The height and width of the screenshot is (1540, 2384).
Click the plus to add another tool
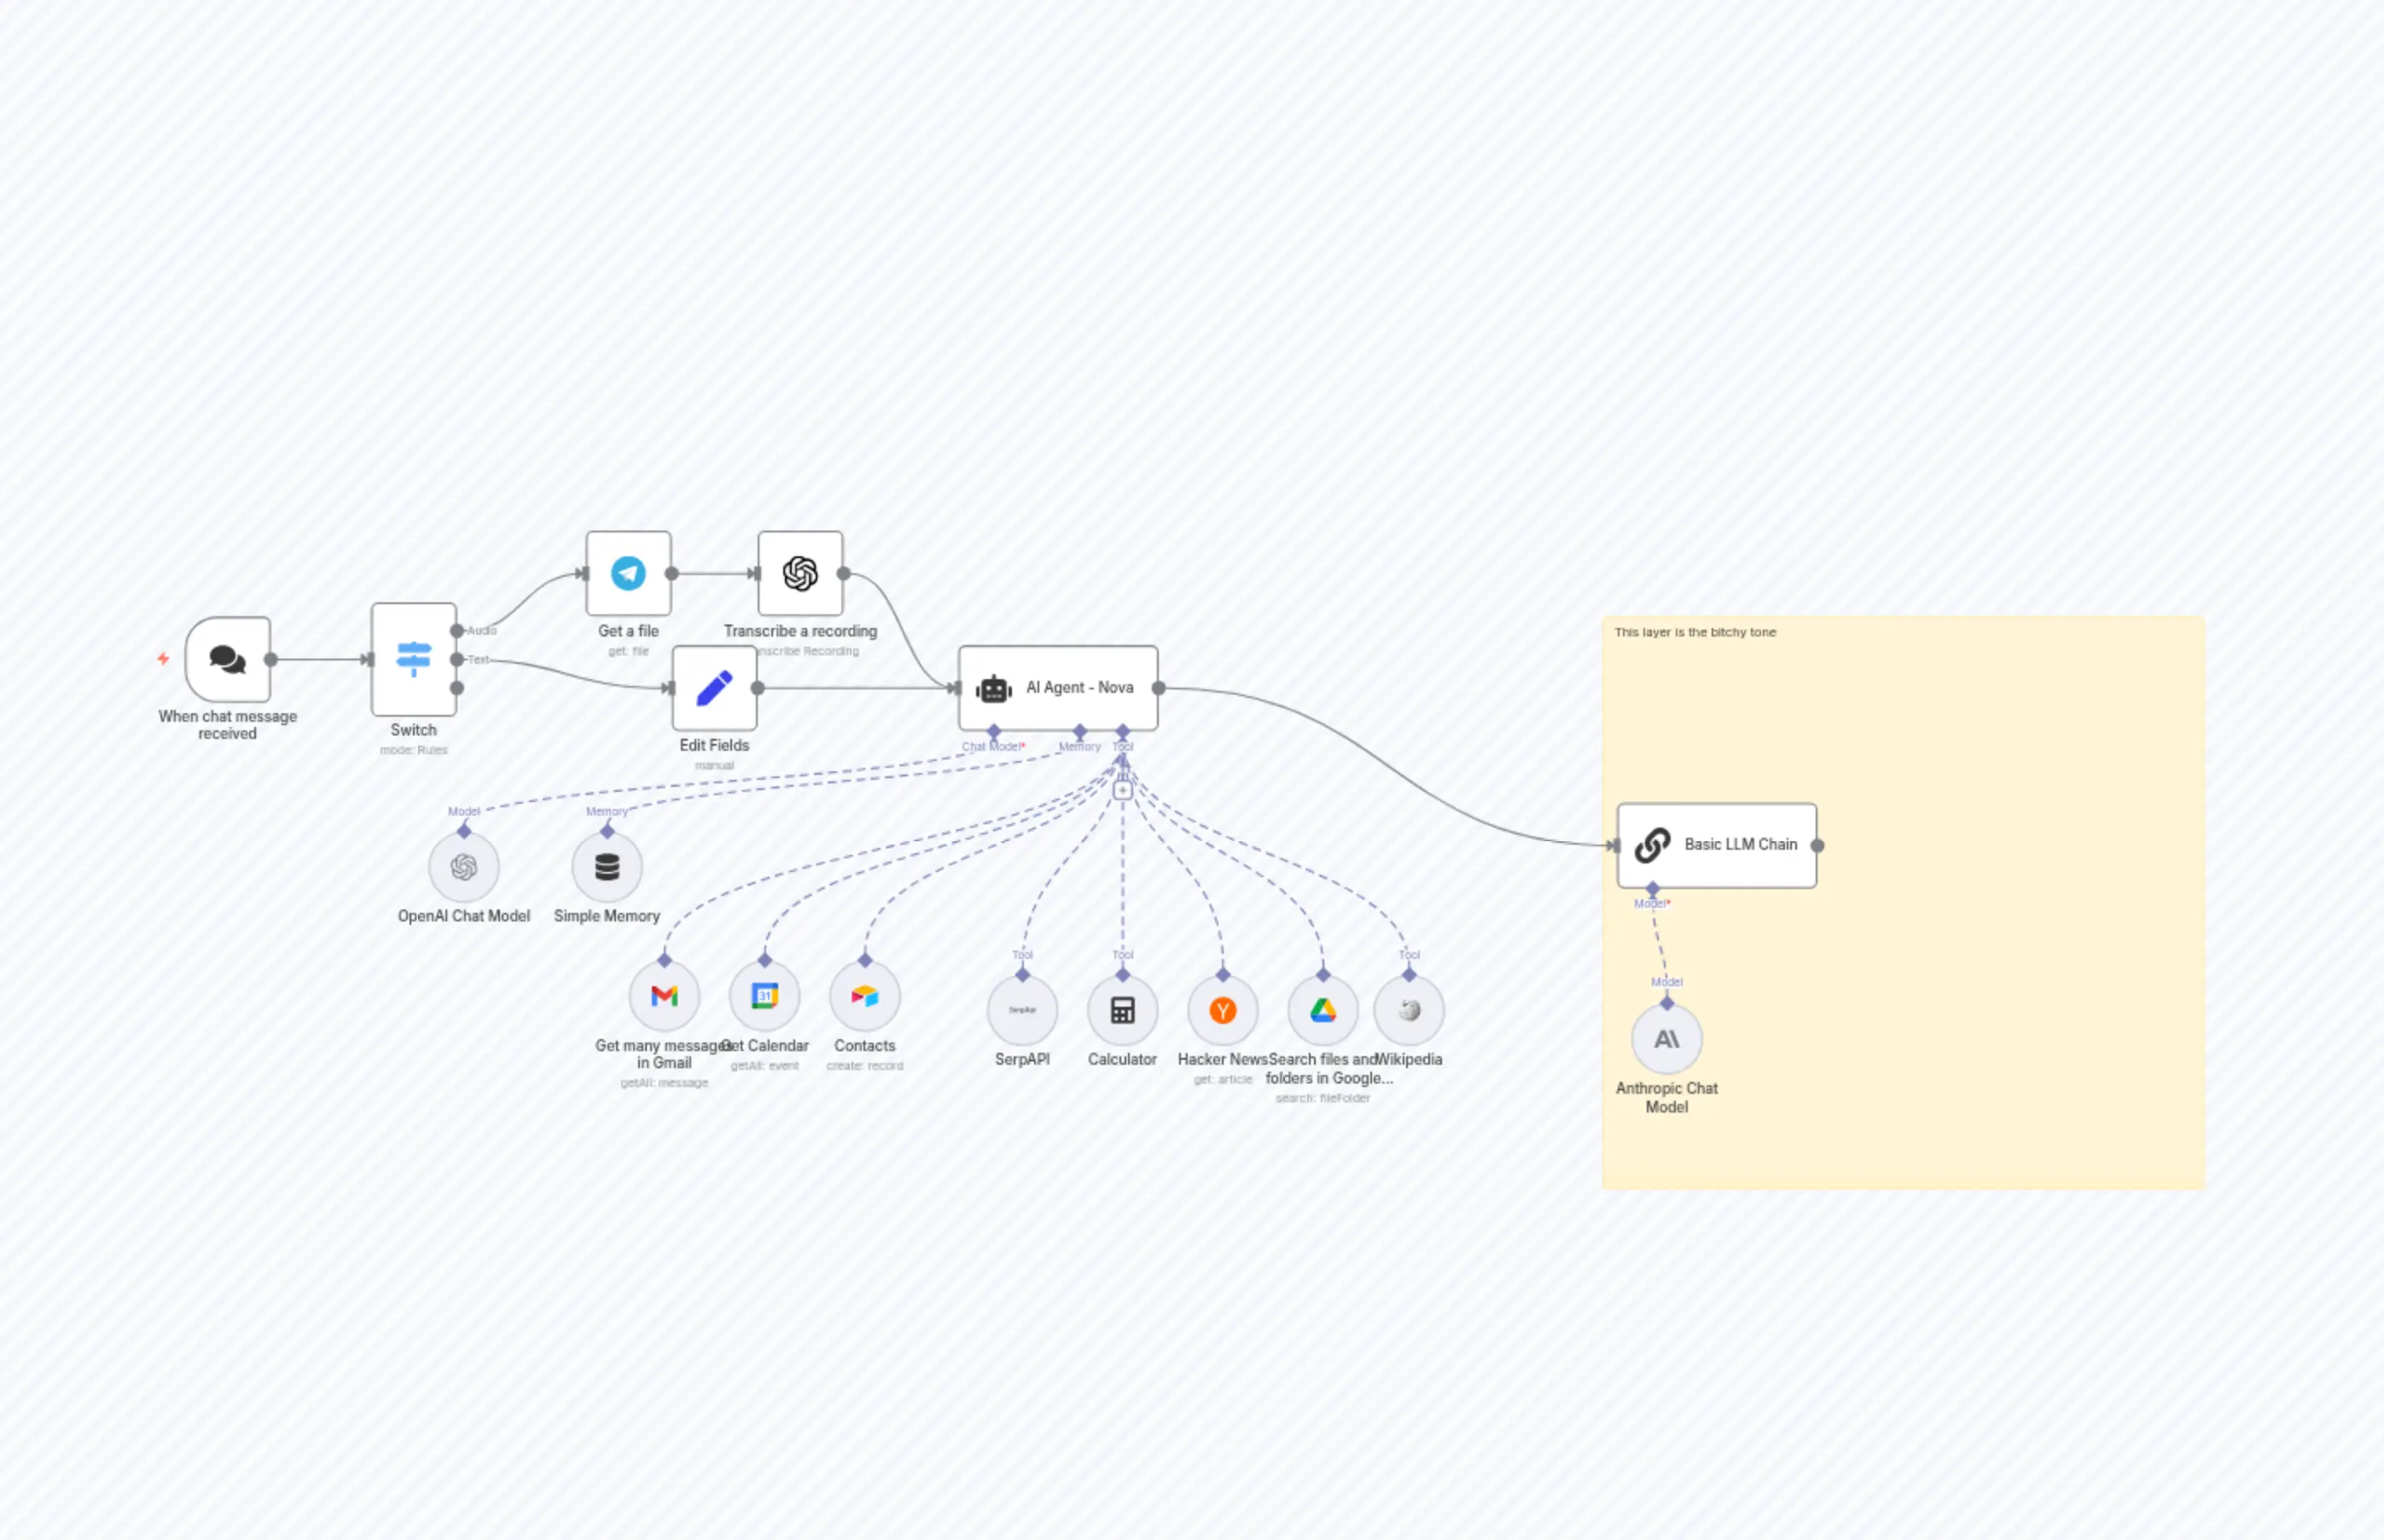[x=1122, y=788]
